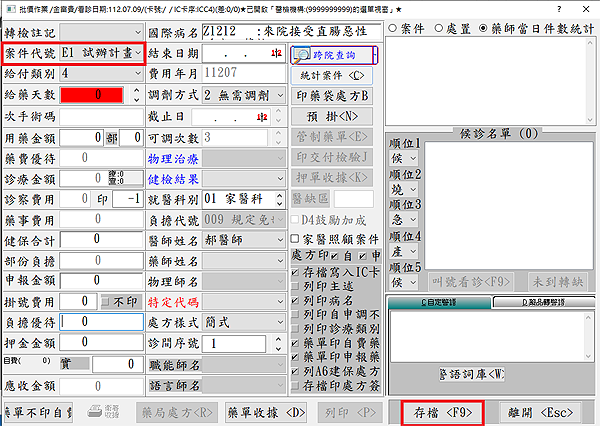Expand the 案件代號 dropdown
The height and width of the screenshot is (426, 600).
pos(138,53)
